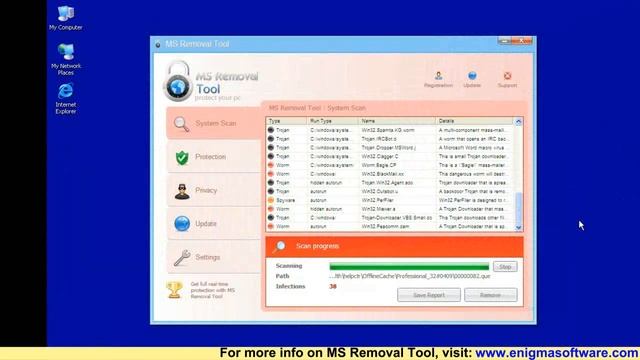Select the Win32.Spamta.KG.worm row

[x=390, y=130]
